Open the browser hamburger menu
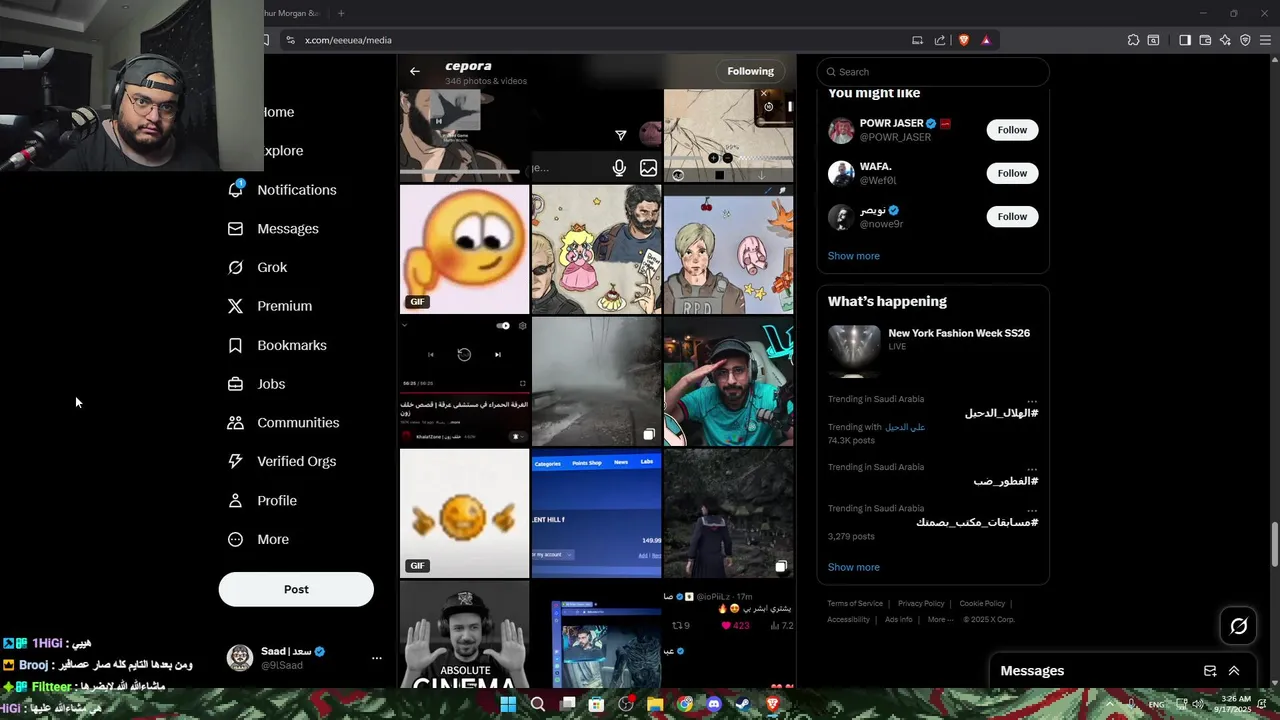1280x720 pixels. pos(1266,40)
